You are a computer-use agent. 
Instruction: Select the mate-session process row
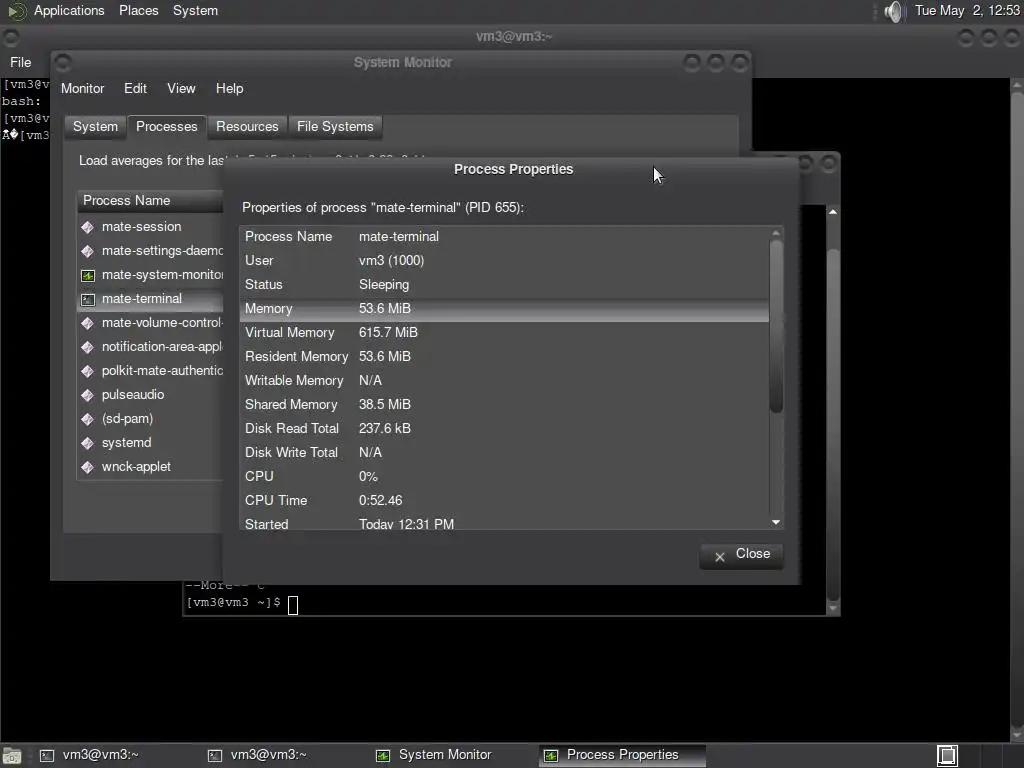tap(150, 227)
